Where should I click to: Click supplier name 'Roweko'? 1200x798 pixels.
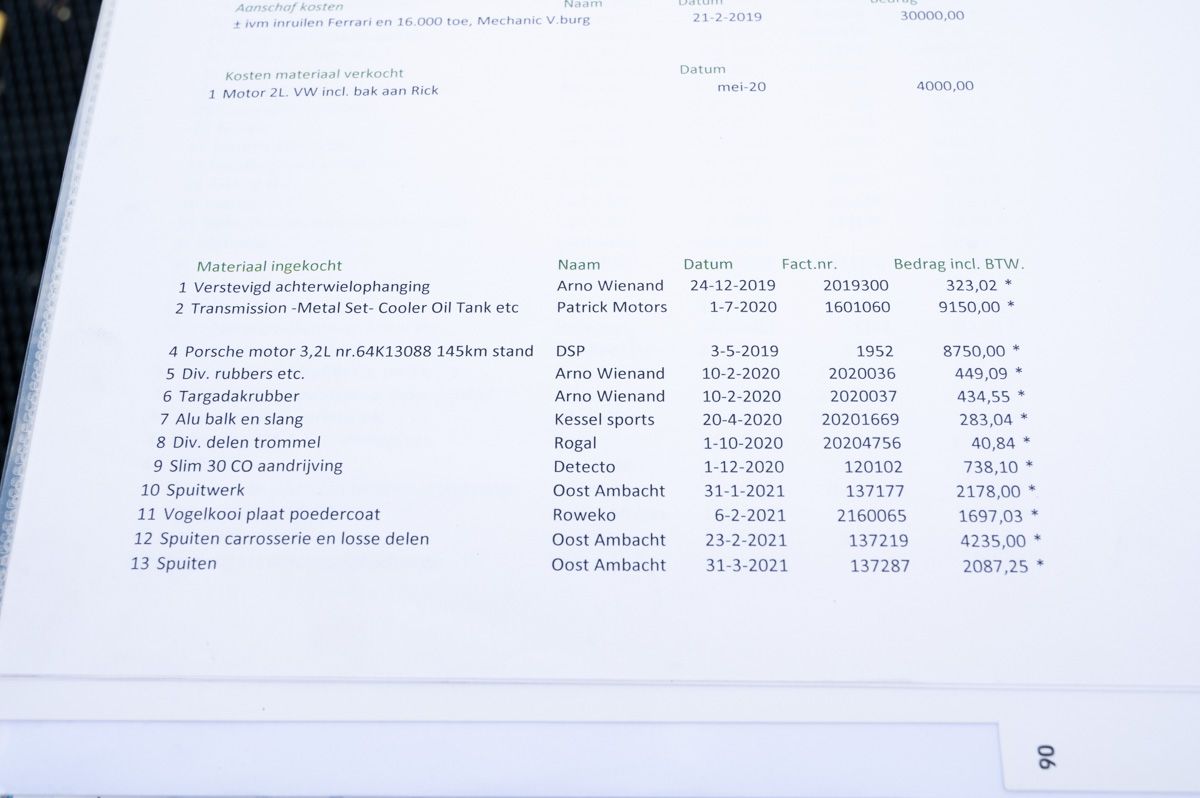click(x=582, y=515)
